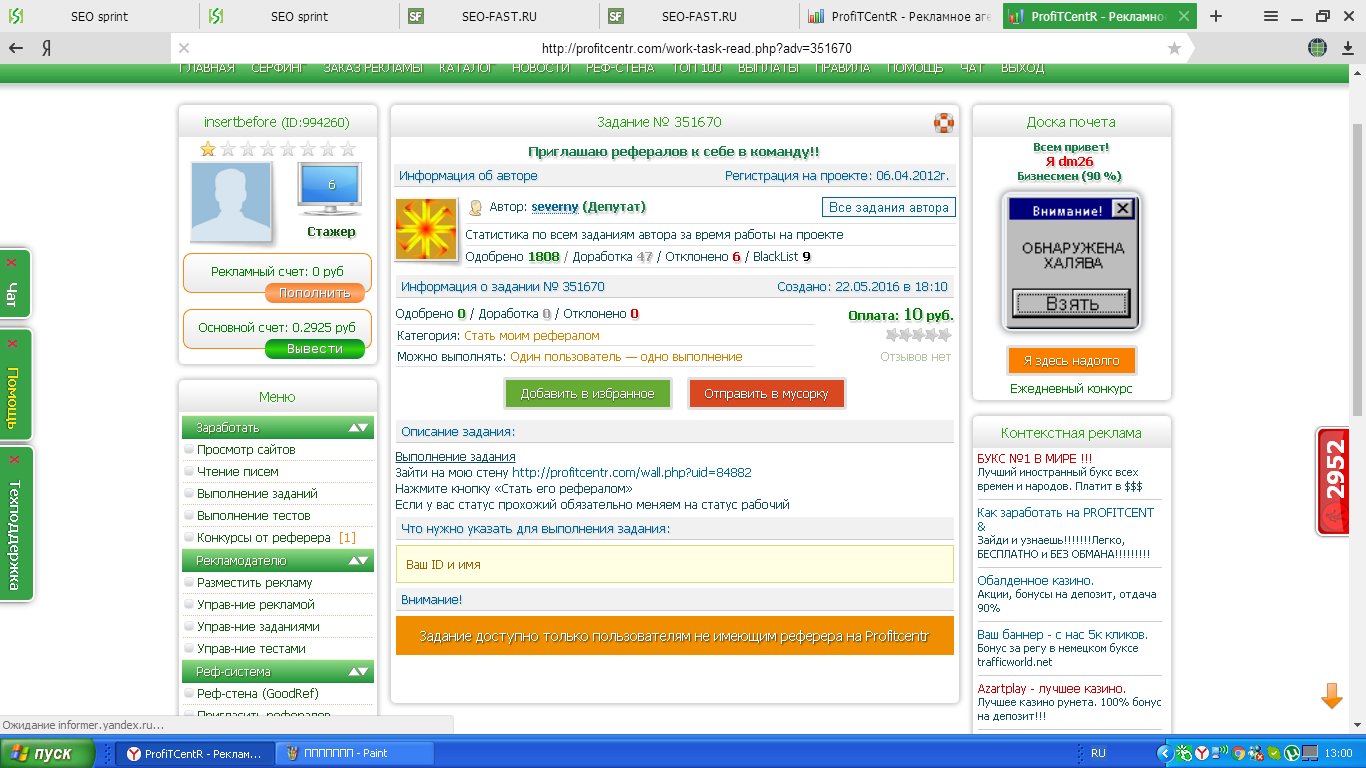Open «Просмотр сайтов» in the menu

[246, 450]
